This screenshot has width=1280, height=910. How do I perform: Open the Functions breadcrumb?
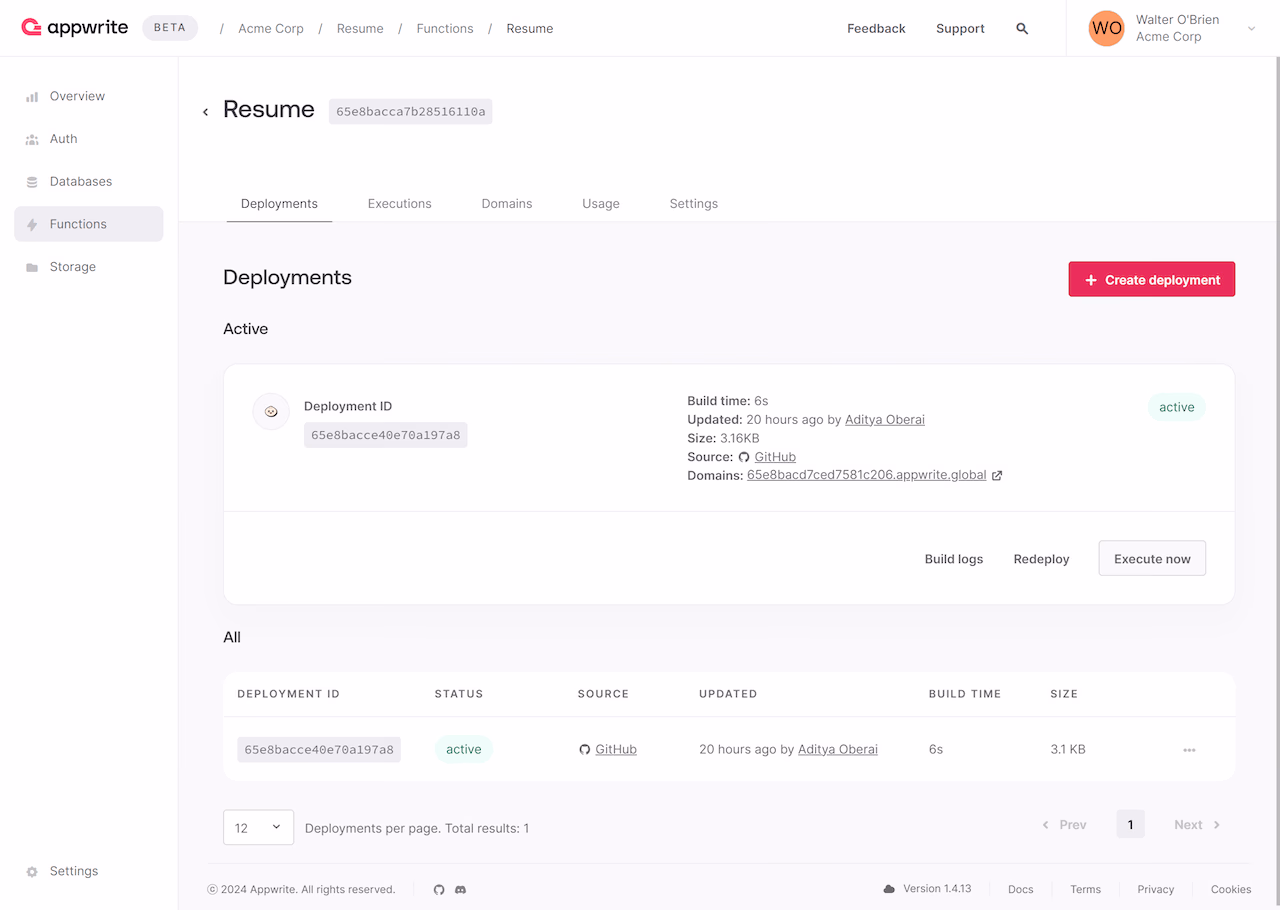[x=445, y=29]
